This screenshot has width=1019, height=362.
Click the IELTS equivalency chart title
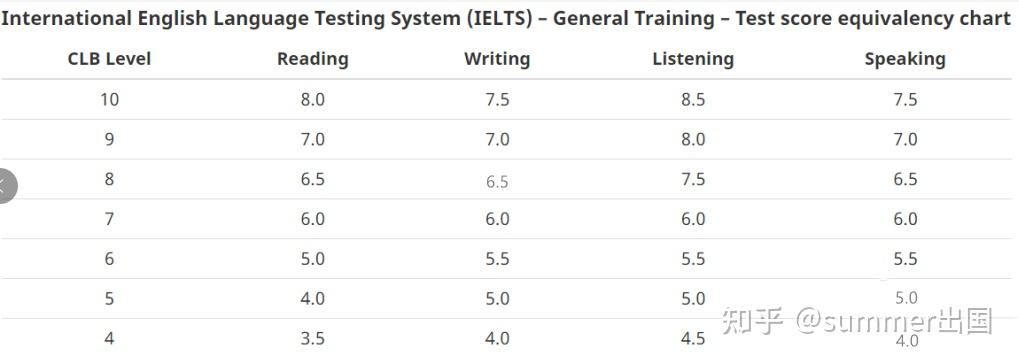pos(506,18)
